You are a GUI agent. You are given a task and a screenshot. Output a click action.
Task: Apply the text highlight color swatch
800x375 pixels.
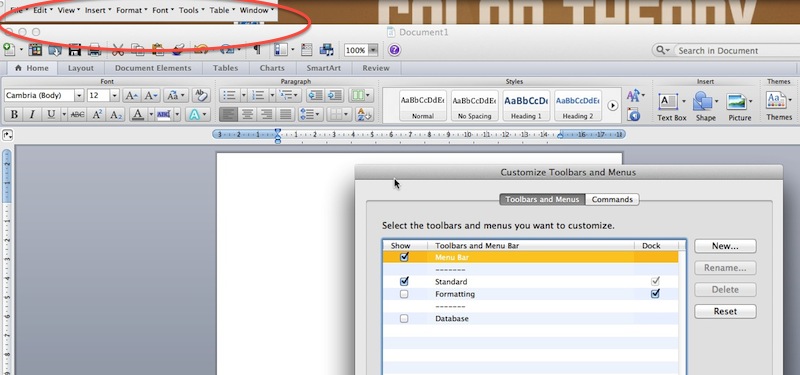click(164, 114)
